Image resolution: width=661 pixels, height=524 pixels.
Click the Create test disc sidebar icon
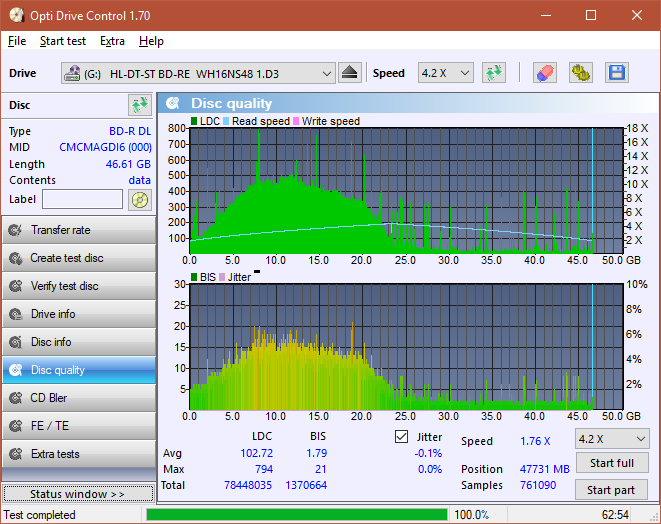coord(16,258)
